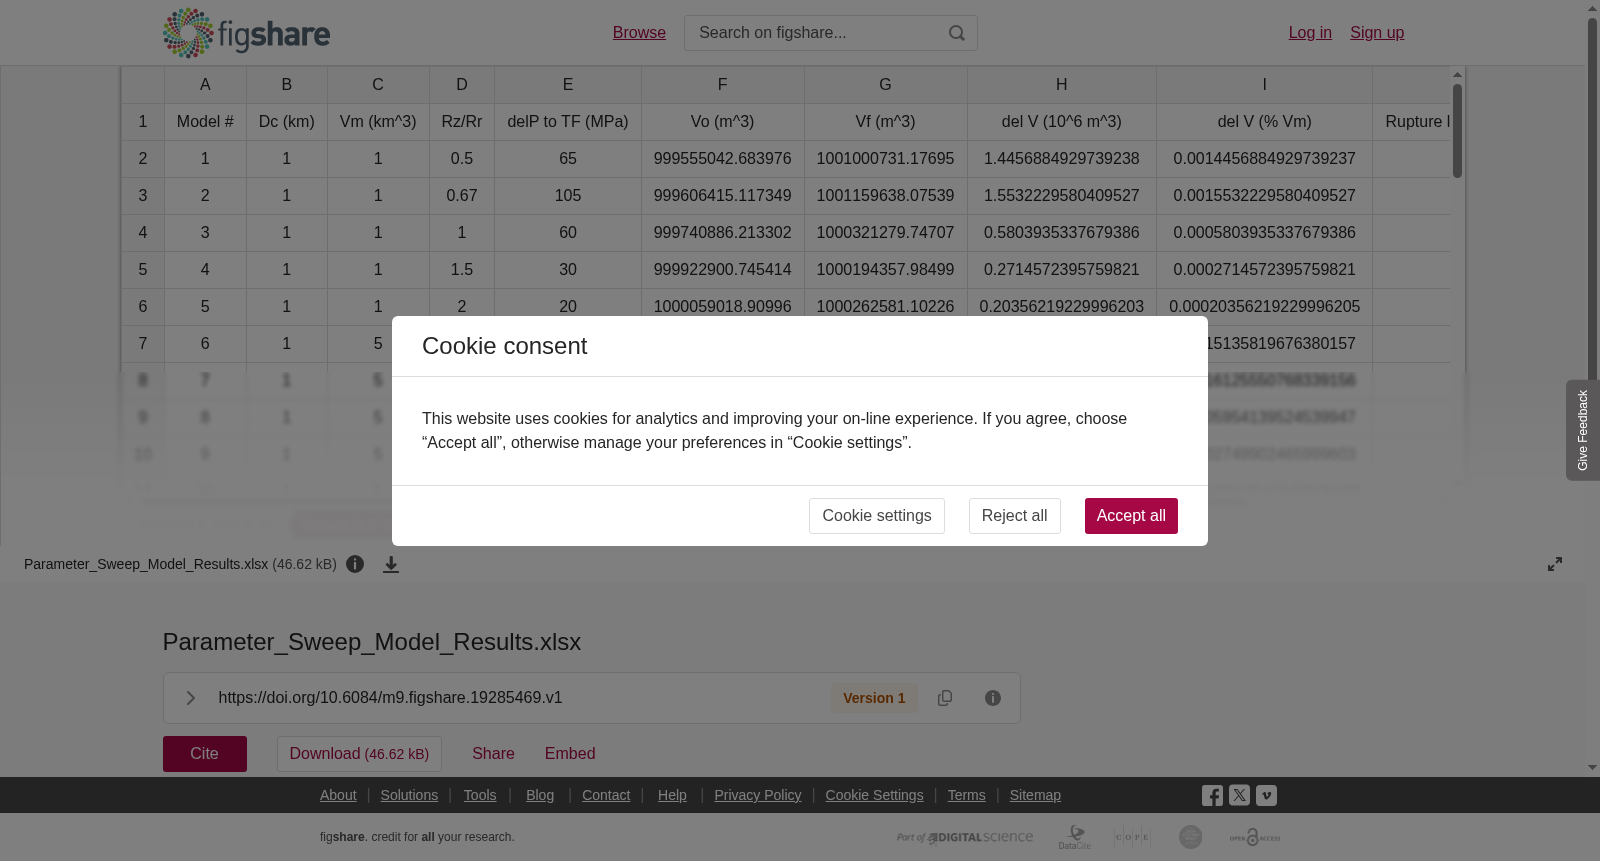Accept all cookies

pos(1131,516)
